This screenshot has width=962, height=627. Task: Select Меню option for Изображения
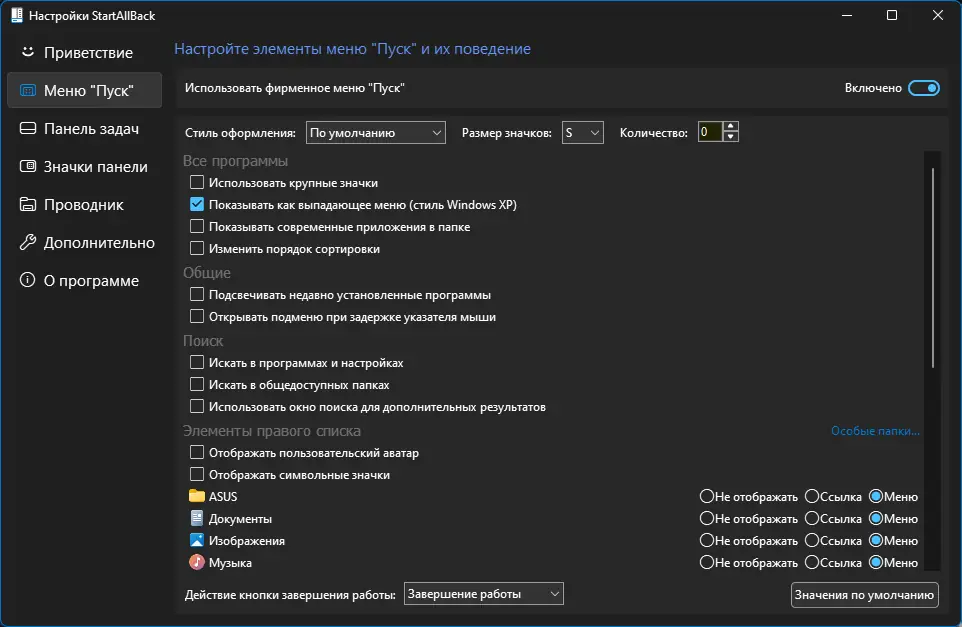876,540
